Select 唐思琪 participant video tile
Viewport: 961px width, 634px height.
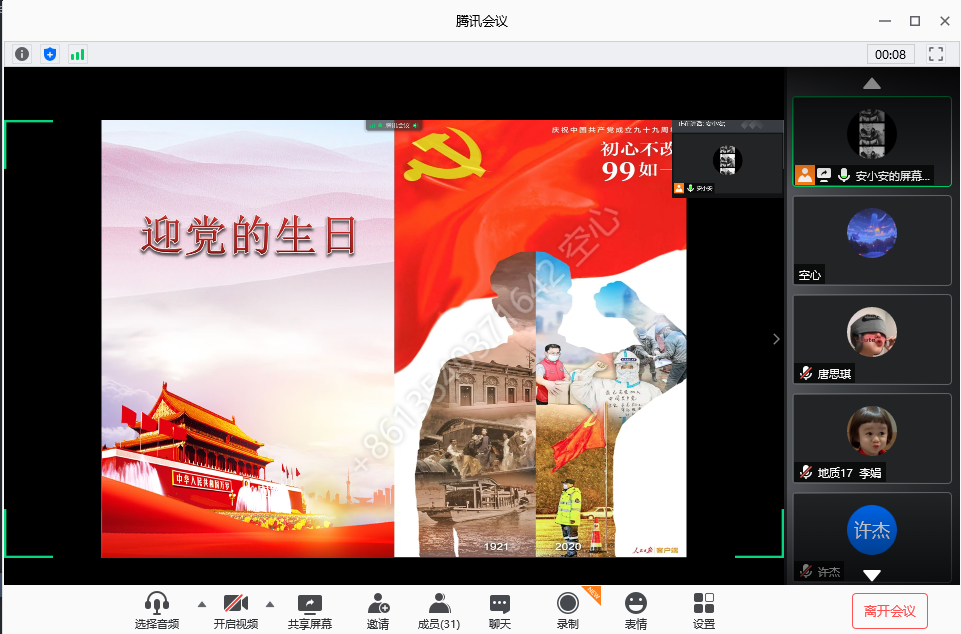tap(871, 337)
